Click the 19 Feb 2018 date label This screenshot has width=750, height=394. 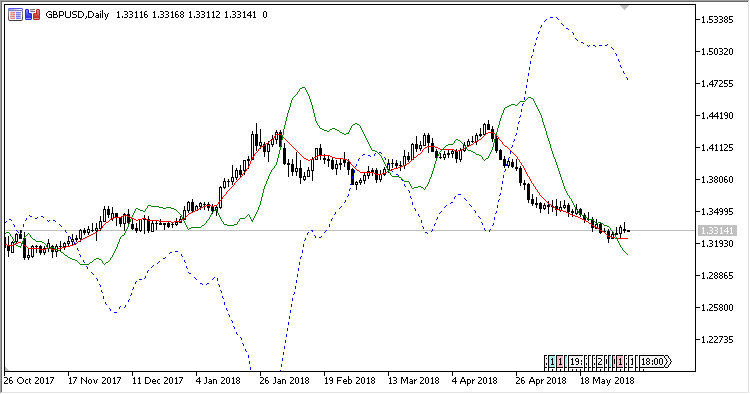click(x=349, y=381)
